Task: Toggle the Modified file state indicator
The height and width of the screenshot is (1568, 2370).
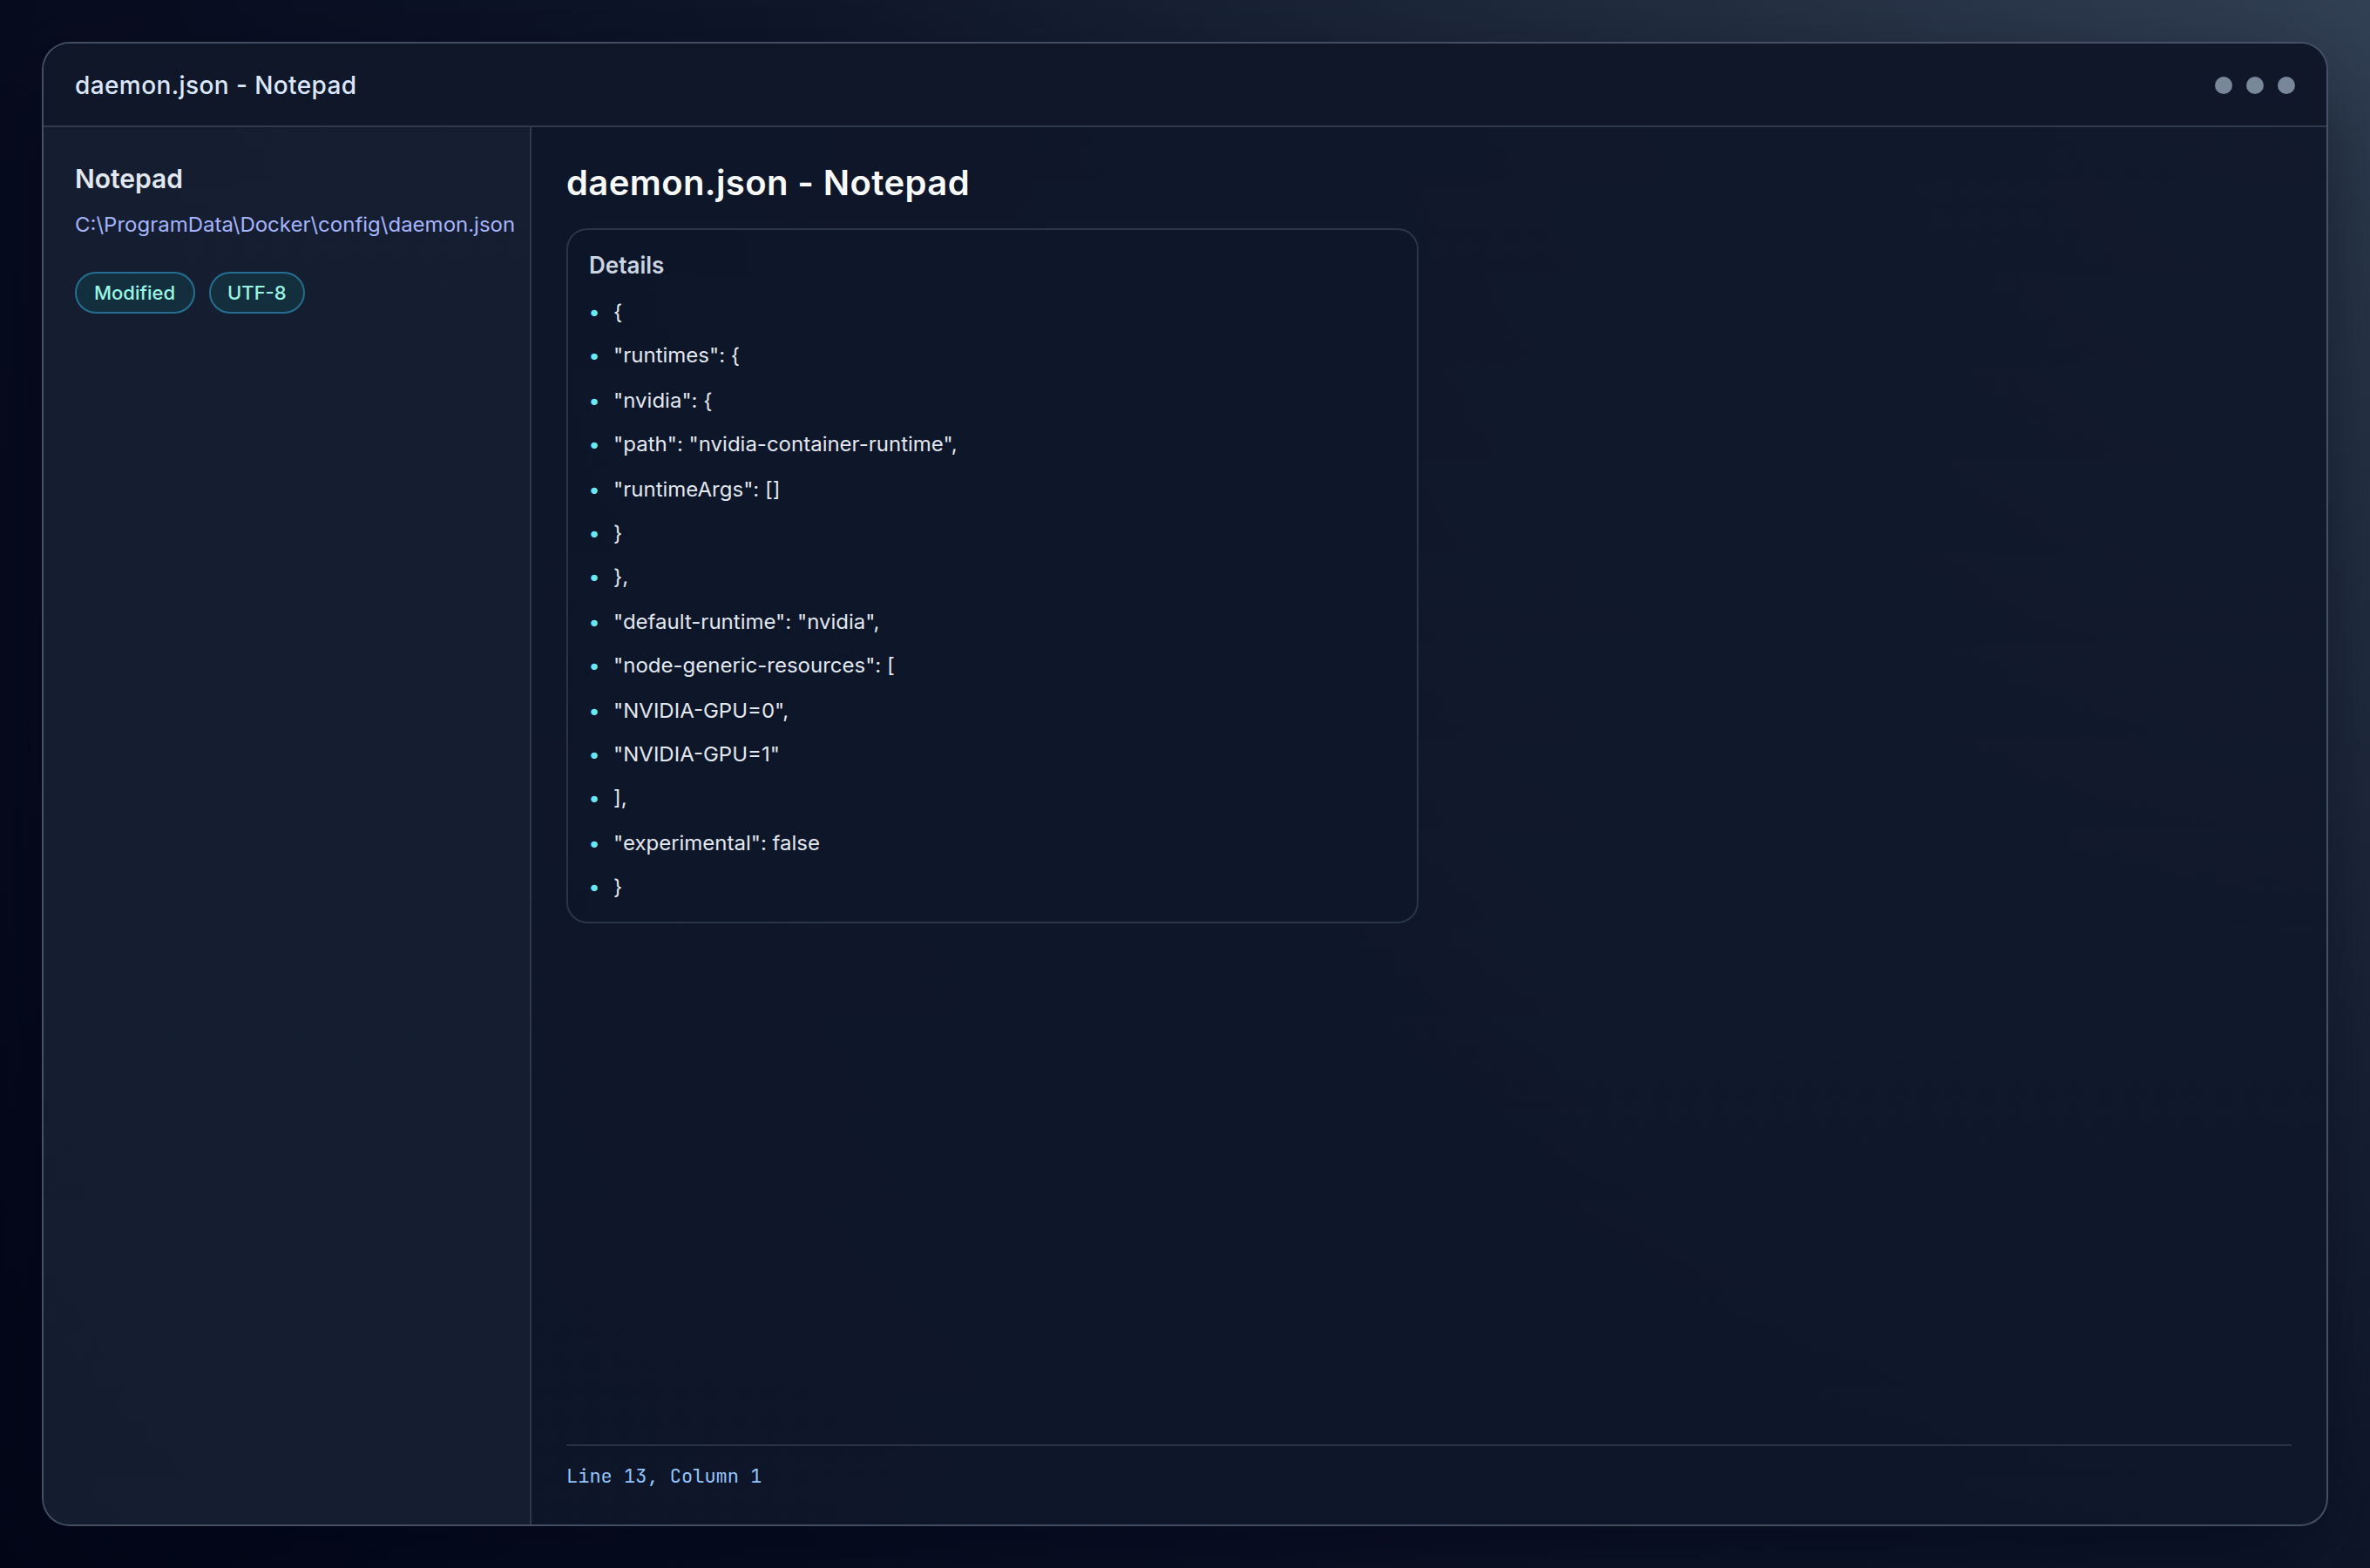Action: click(134, 292)
